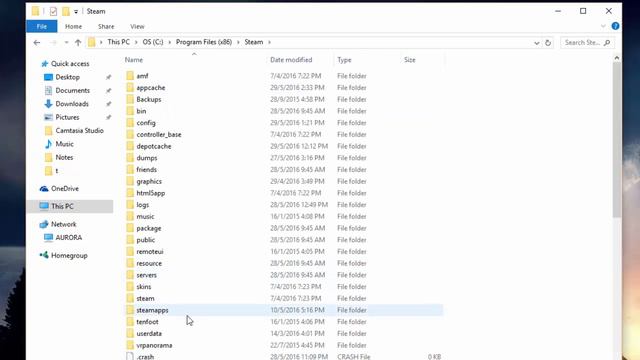Image resolution: width=640 pixels, height=360 pixels.
Task: Open the View ribbon tab
Action: (137, 27)
